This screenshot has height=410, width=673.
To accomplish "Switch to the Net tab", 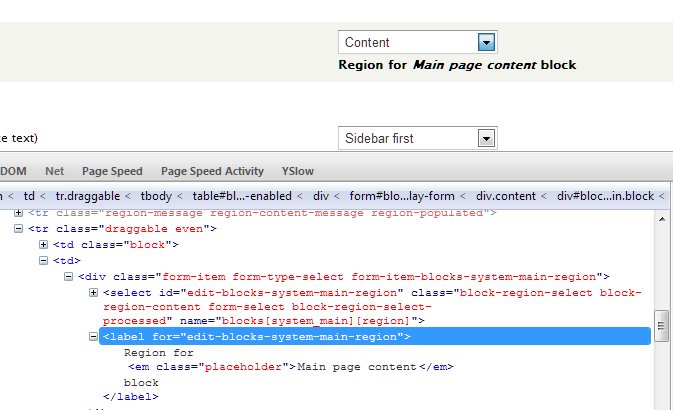I will [x=55, y=171].
